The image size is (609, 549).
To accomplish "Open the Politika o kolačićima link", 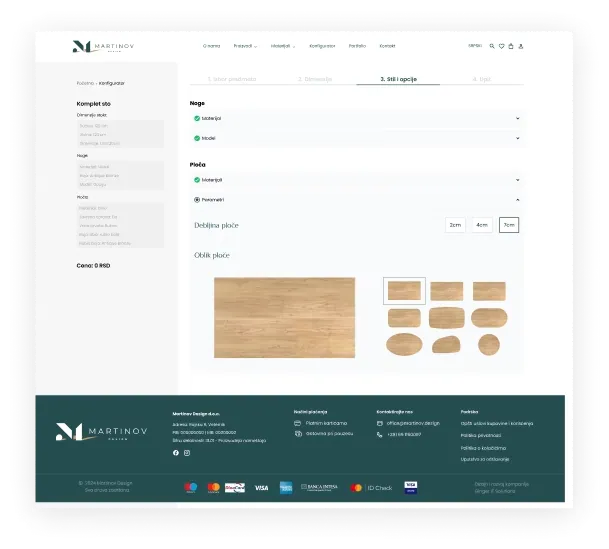I will pos(483,448).
